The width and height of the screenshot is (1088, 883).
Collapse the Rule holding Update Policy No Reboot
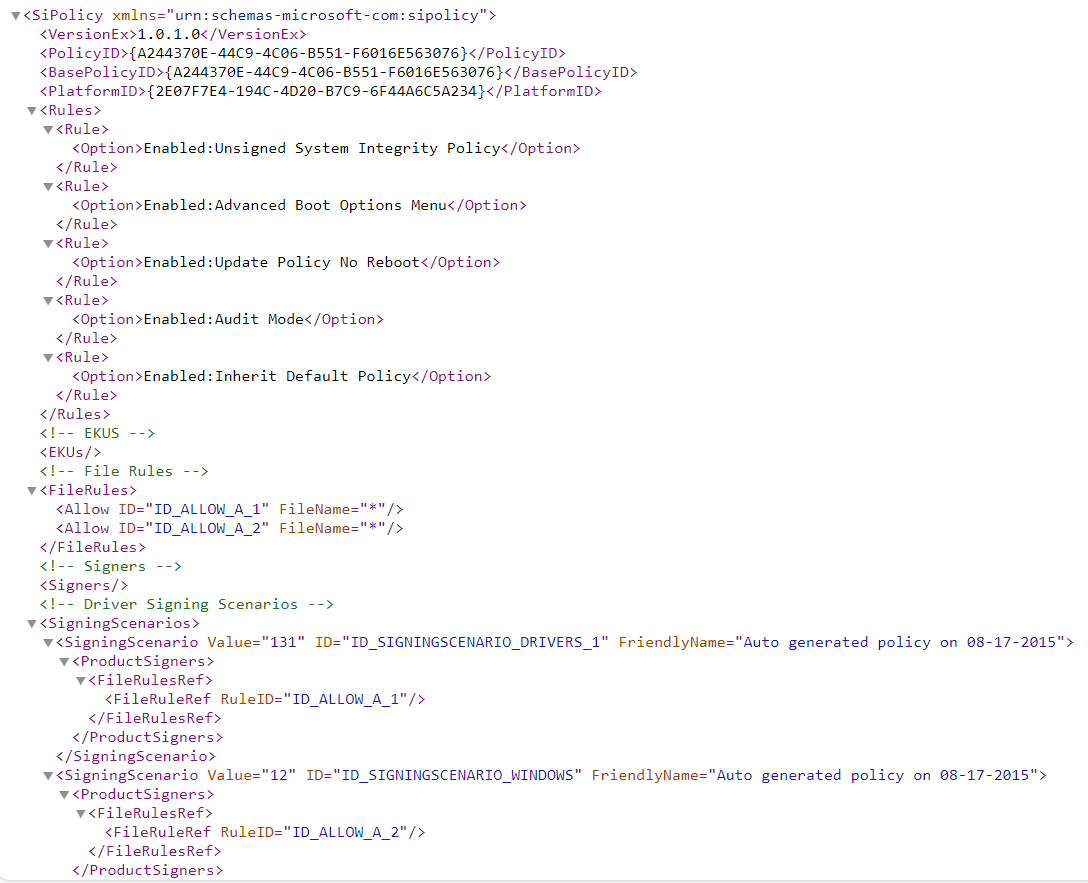pos(48,243)
